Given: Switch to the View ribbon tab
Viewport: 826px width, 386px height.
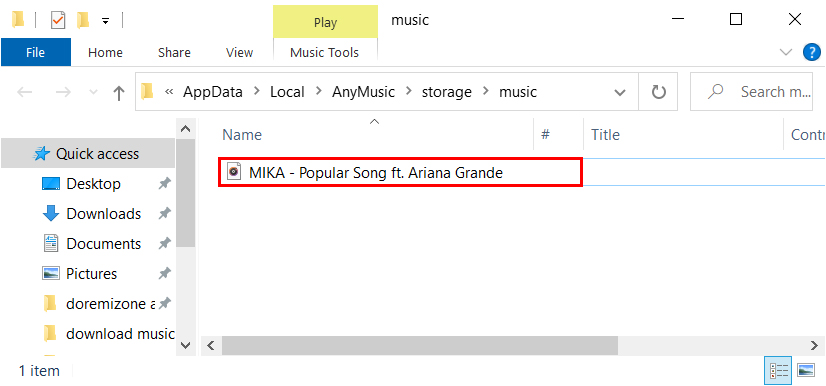Looking at the screenshot, I should (239, 53).
